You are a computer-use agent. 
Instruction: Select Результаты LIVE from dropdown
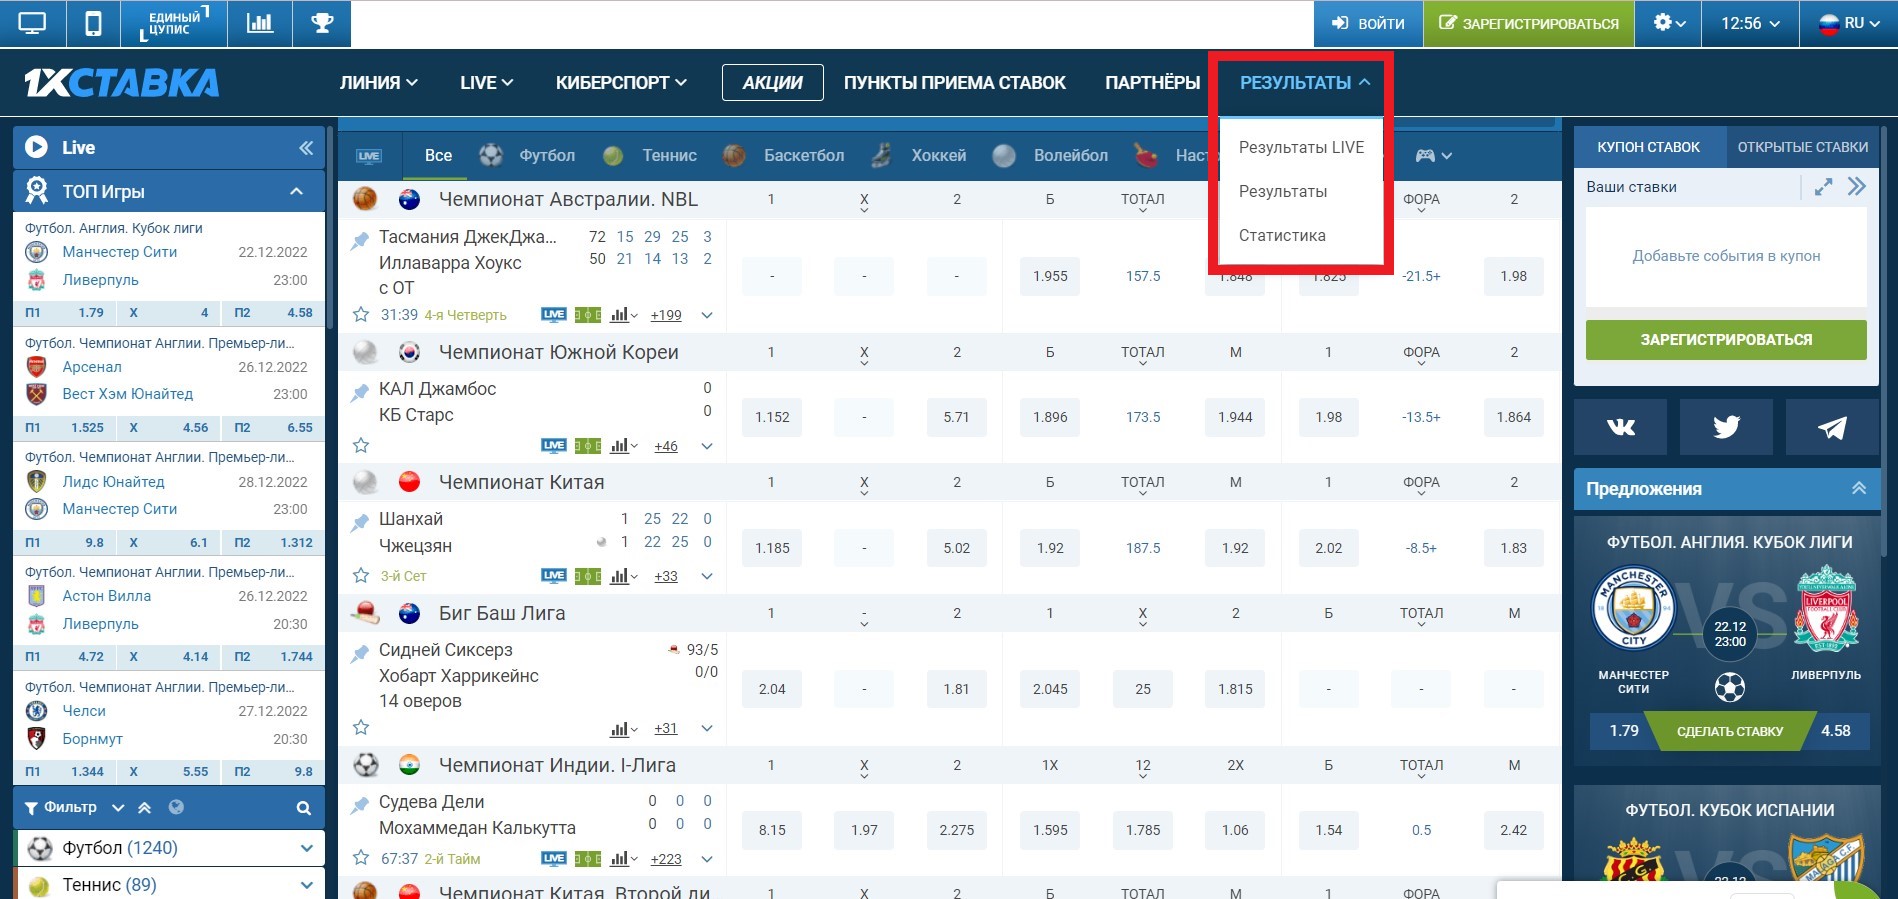[1301, 147]
